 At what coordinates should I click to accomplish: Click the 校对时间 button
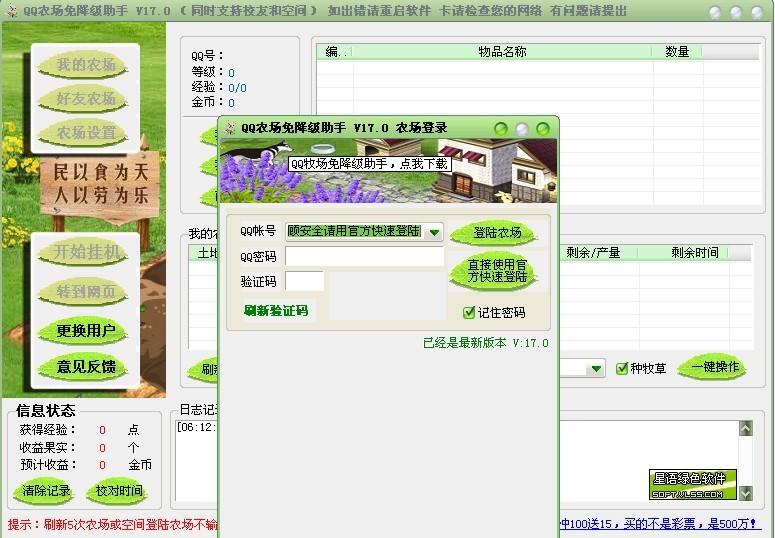[x=117, y=491]
